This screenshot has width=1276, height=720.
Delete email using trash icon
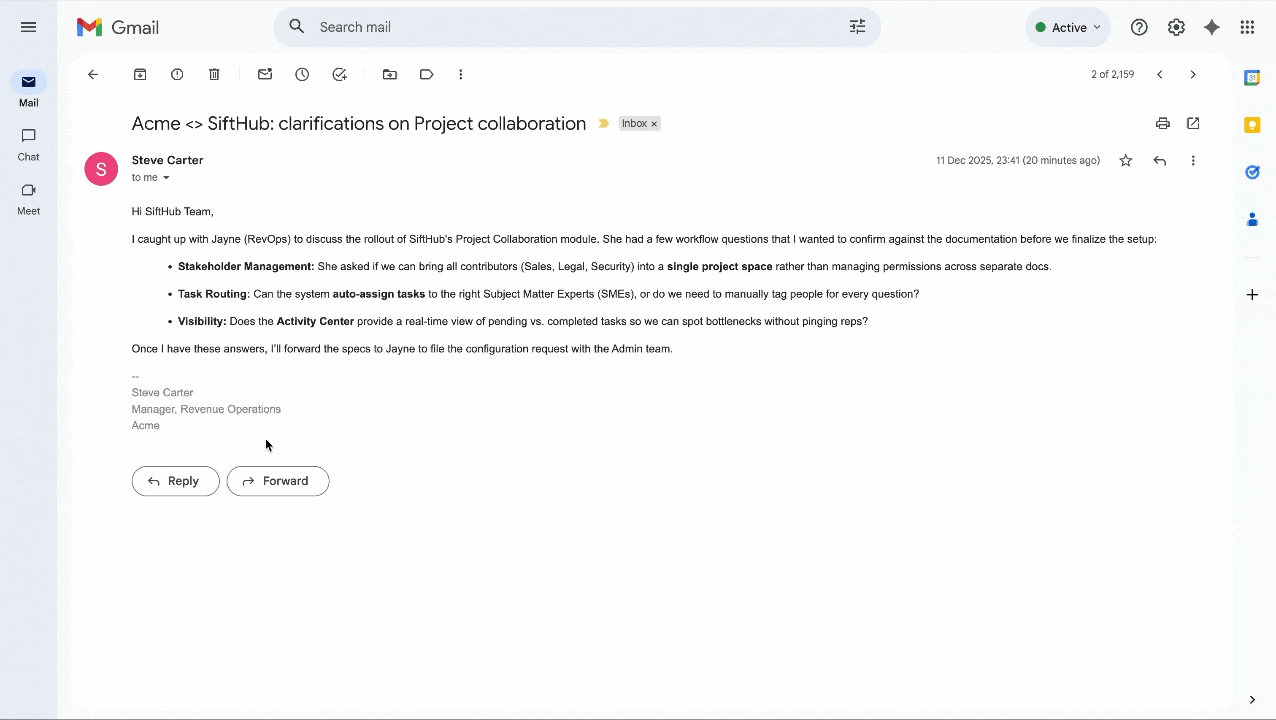214,75
